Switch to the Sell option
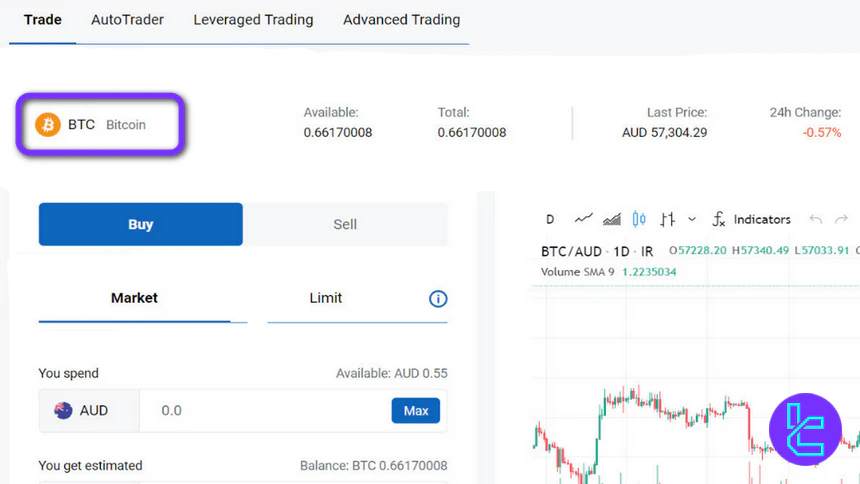This screenshot has width=860, height=484. [x=345, y=224]
